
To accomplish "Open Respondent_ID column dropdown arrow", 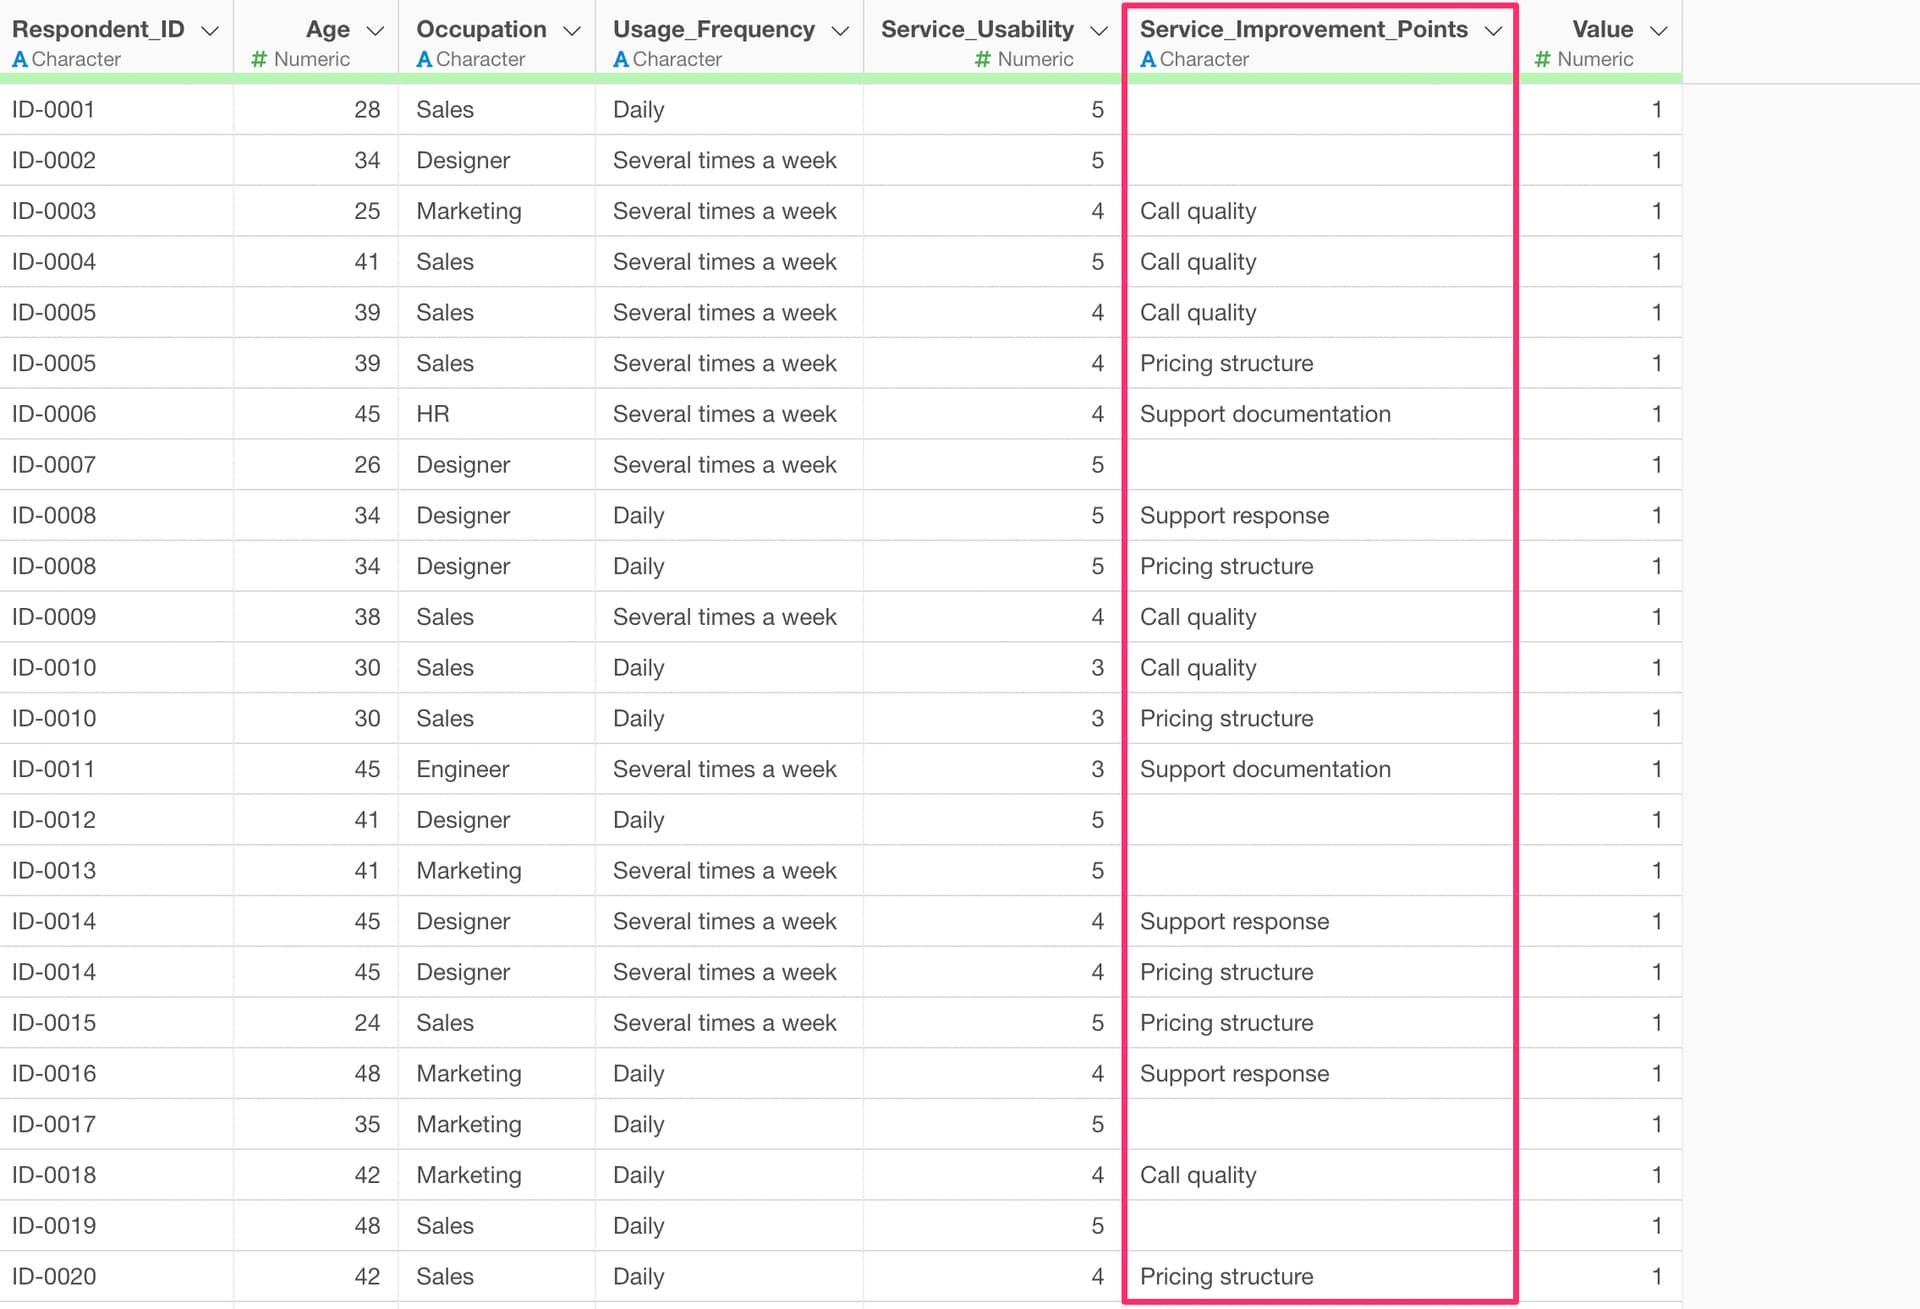I will [x=210, y=31].
